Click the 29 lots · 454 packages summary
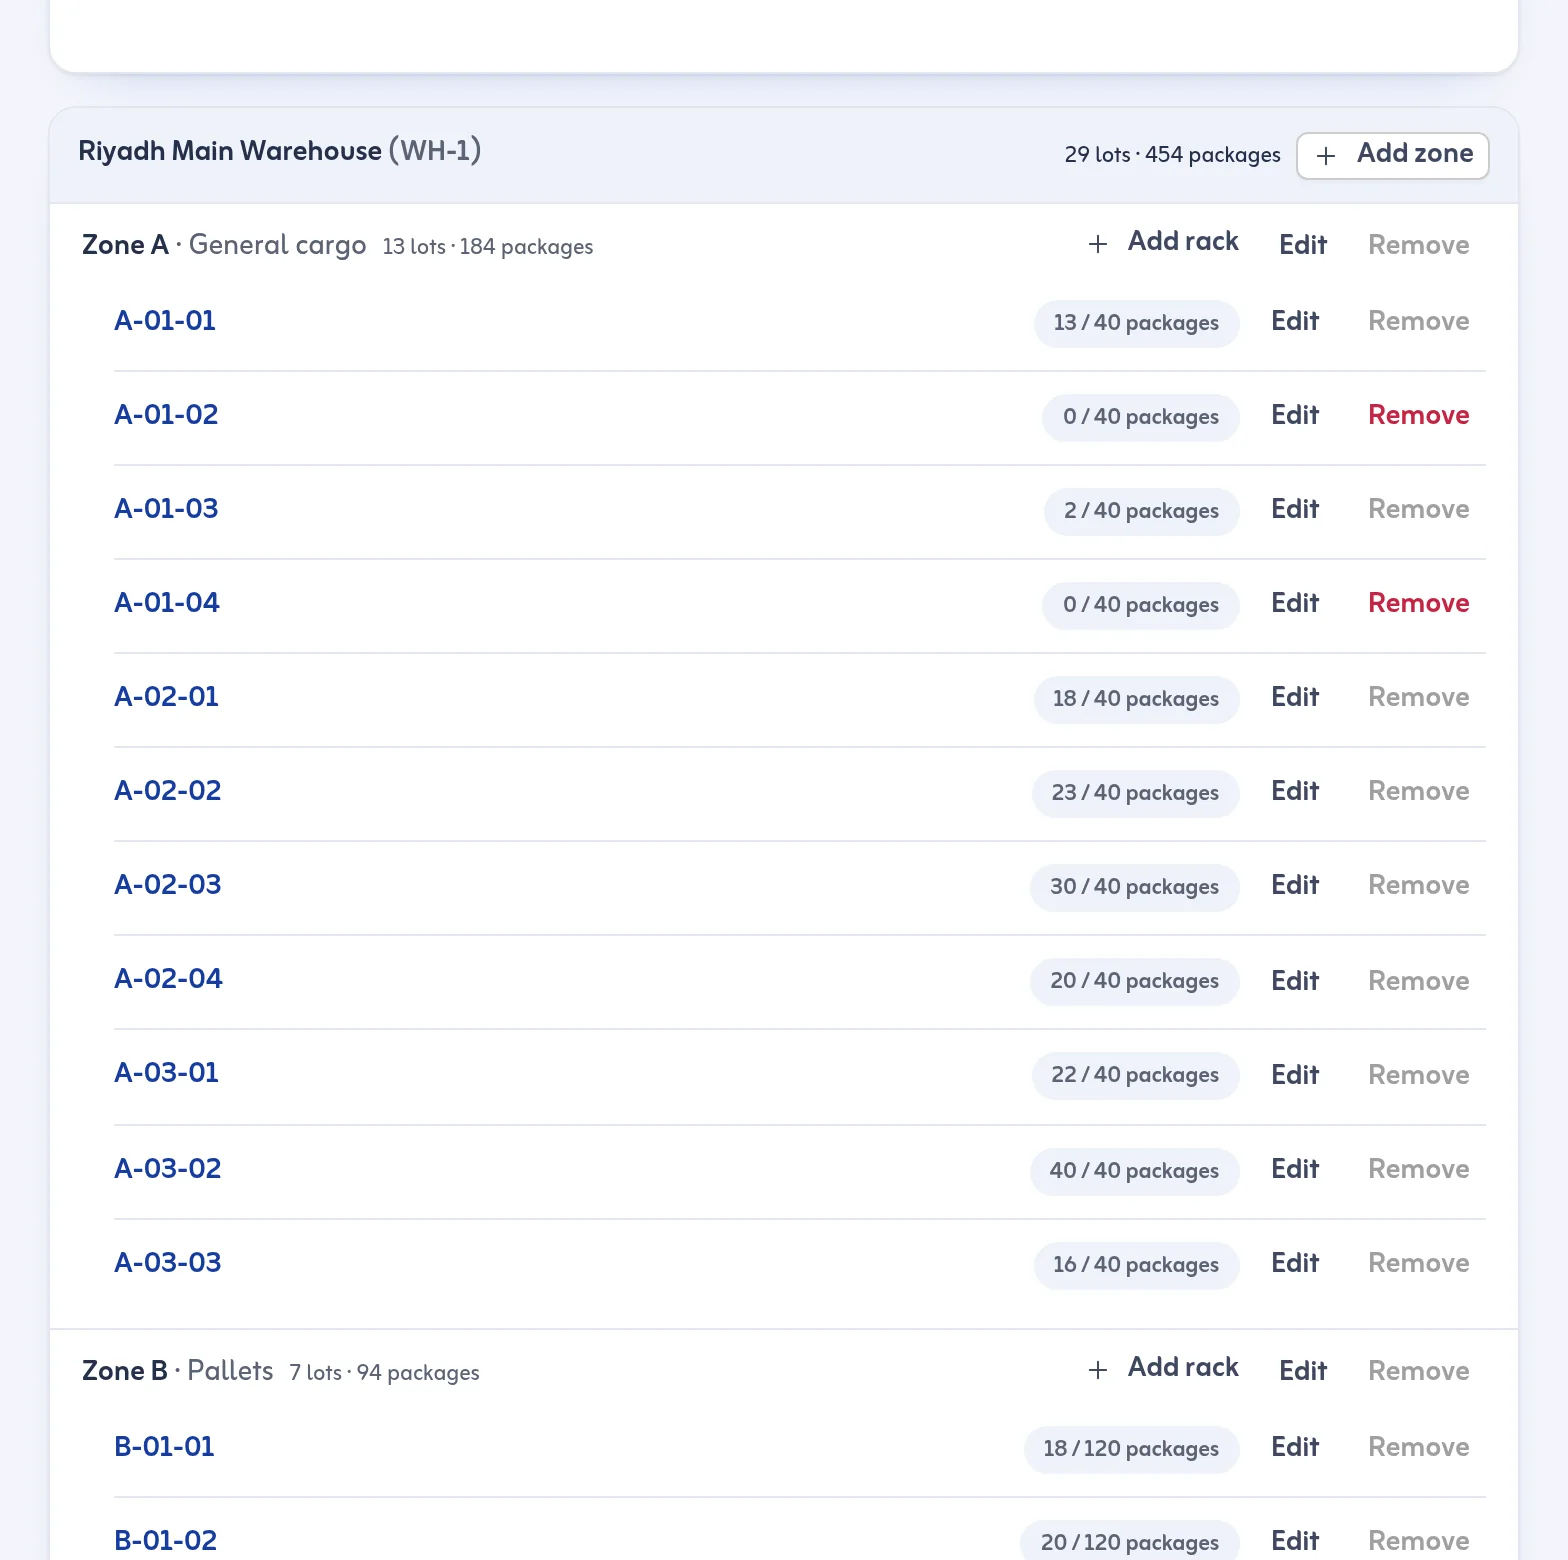1568x1560 pixels. [1172, 155]
